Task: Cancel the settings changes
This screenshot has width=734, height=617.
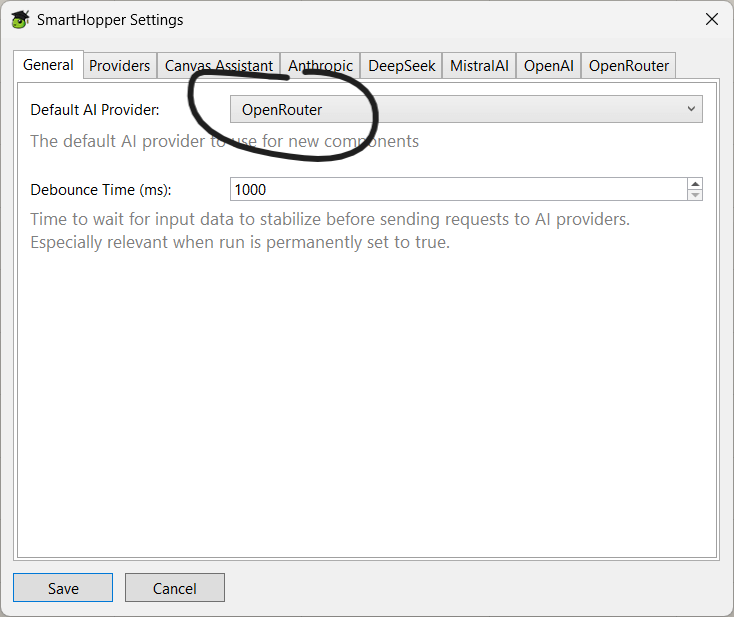Action: coord(175,588)
